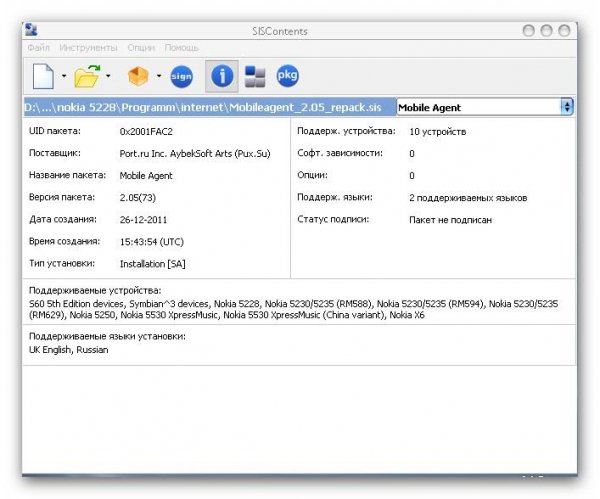
Task: Open the Mobile Agent combo box
Action: [x=485, y=107]
